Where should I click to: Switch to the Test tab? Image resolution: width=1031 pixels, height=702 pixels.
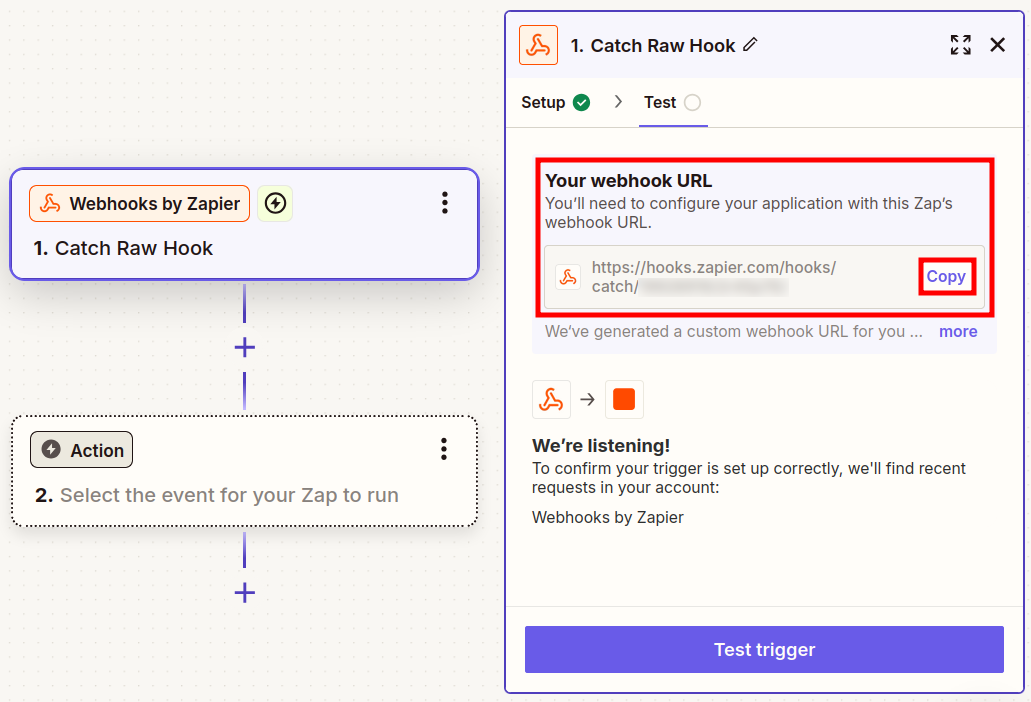[x=660, y=102]
